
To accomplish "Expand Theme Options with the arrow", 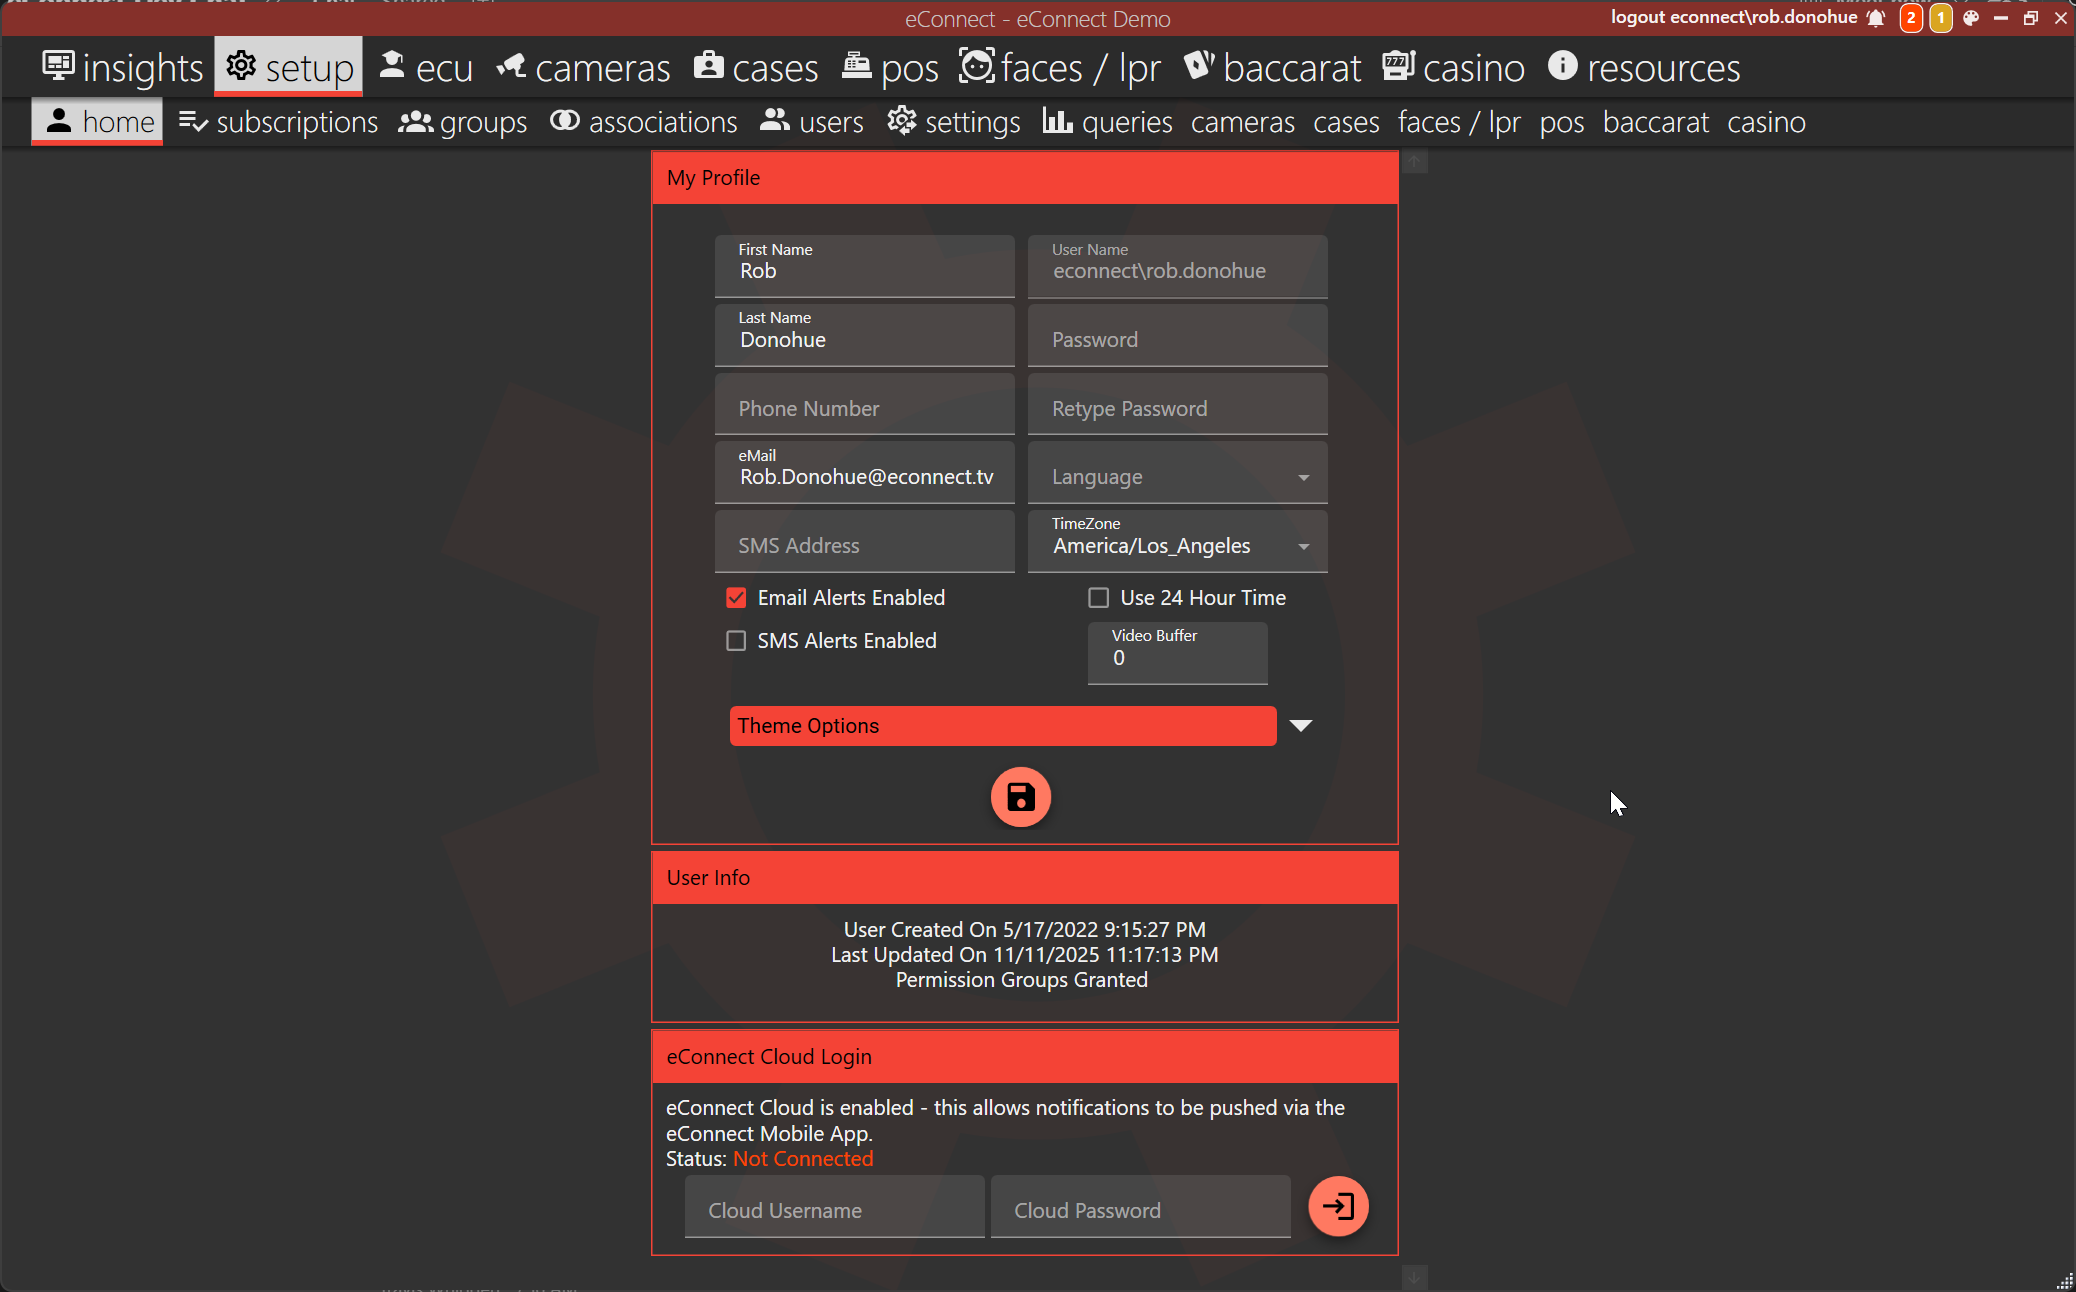I will click(x=1300, y=726).
